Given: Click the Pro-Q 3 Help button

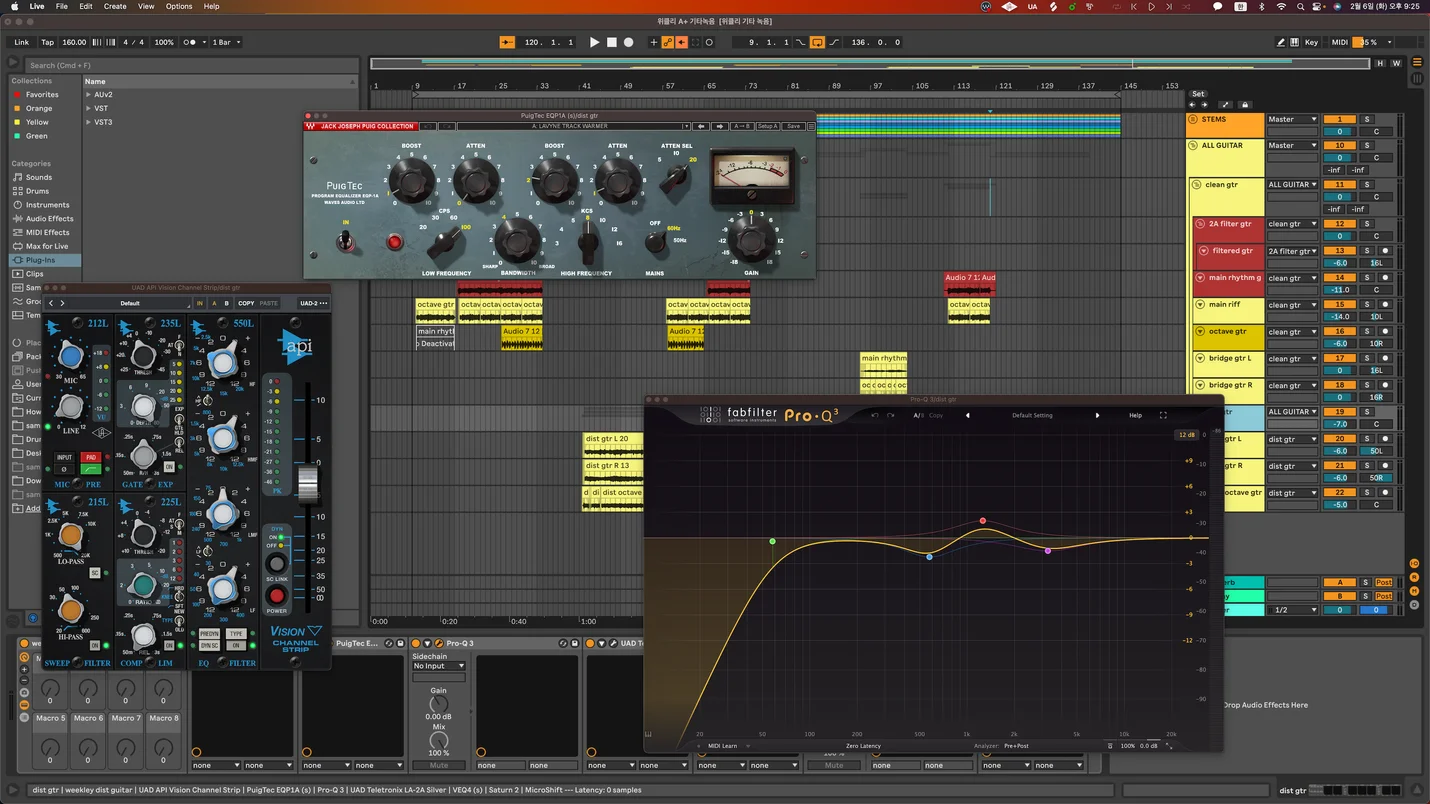Looking at the screenshot, I should pos(1135,415).
